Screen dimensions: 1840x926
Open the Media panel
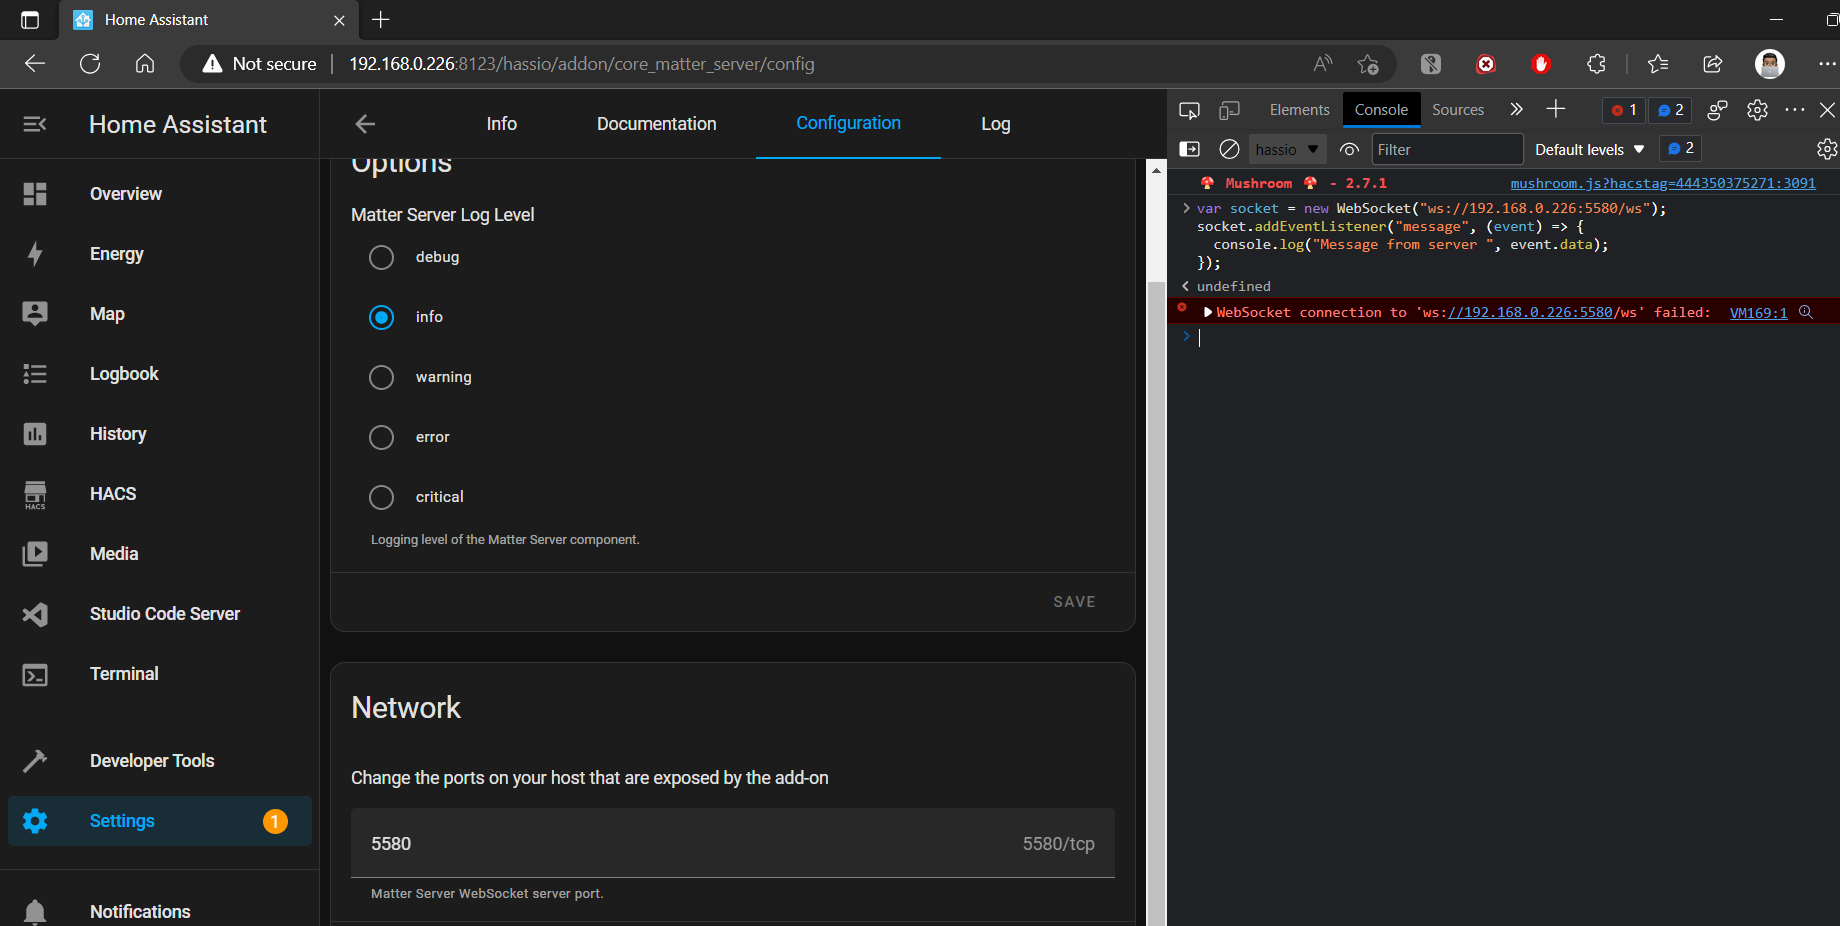[160, 554]
